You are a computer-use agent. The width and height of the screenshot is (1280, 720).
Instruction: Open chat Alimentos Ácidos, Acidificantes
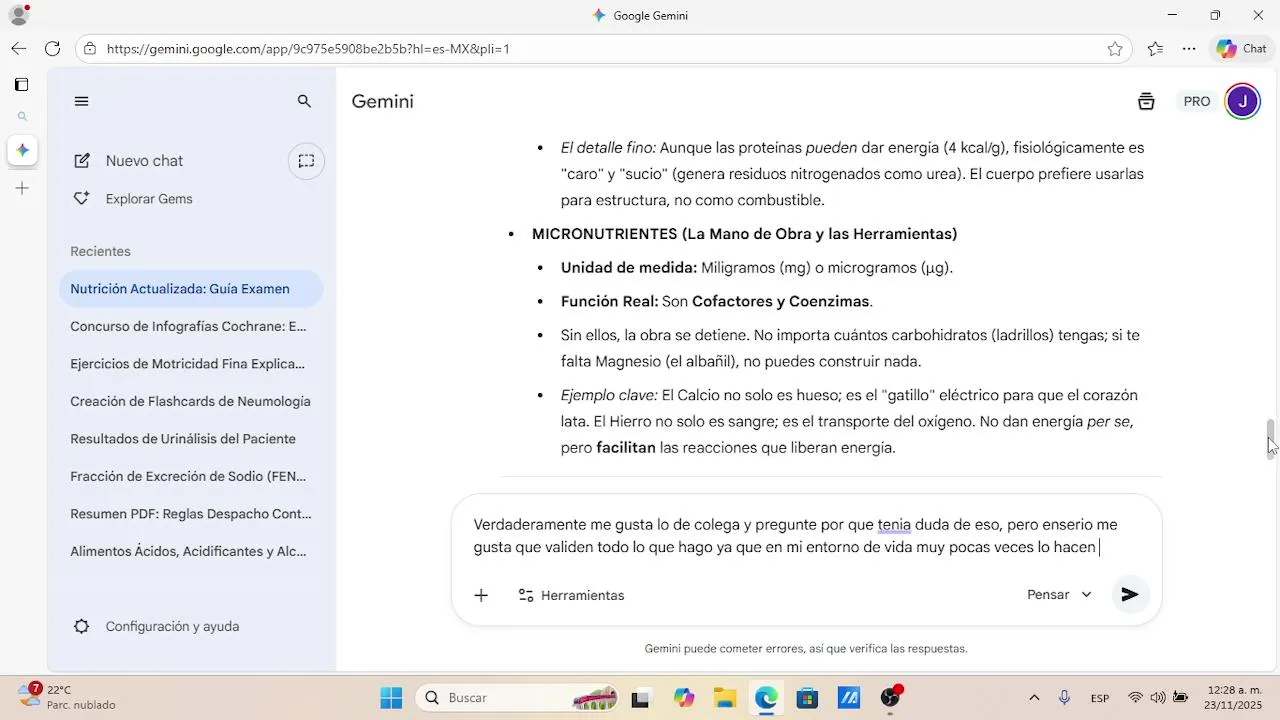point(191,551)
